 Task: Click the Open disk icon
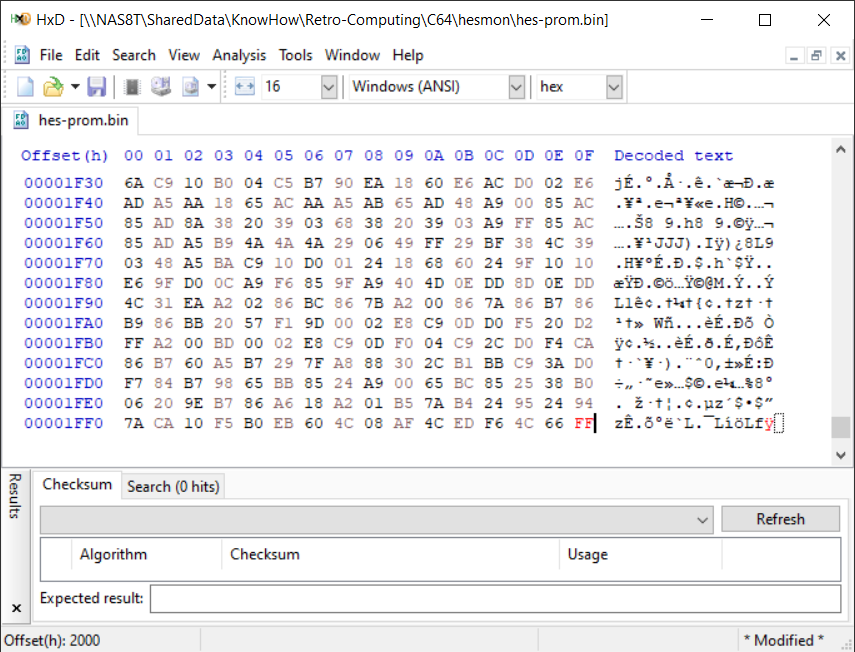tap(160, 87)
